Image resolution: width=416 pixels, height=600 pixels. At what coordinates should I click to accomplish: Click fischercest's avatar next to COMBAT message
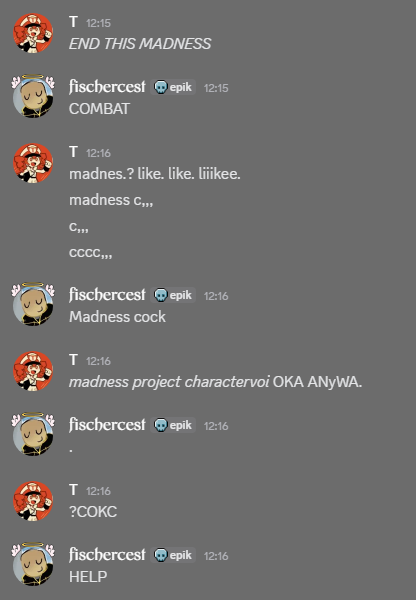(33, 96)
